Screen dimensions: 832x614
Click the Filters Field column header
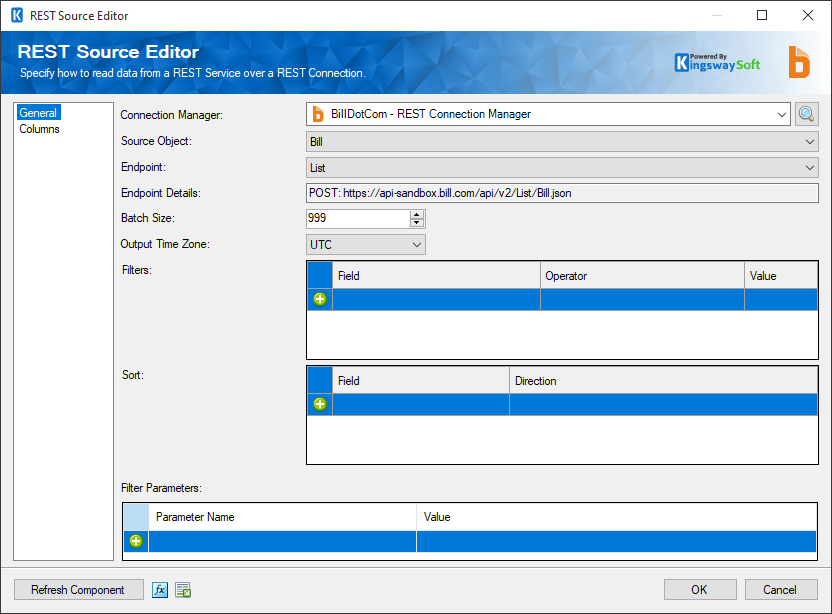[x=436, y=276]
